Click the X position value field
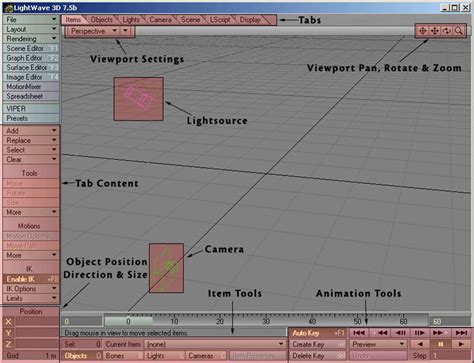Viewport: 474px width, 363px height. point(37,322)
